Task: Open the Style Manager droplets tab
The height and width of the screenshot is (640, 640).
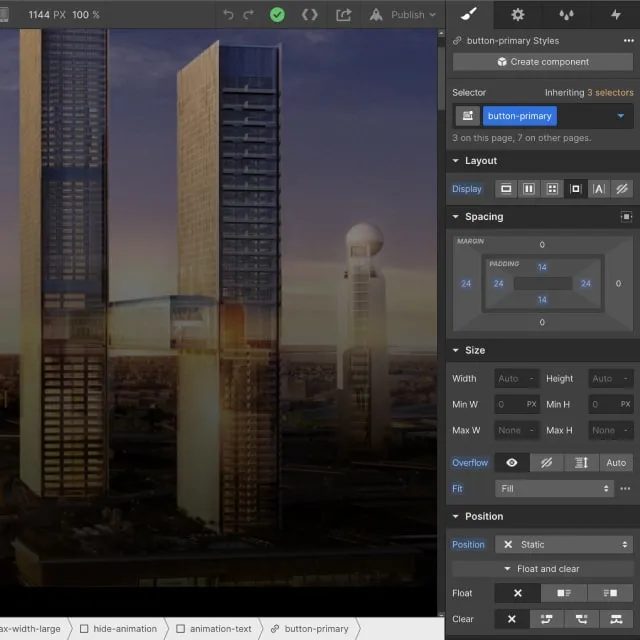Action: click(566, 15)
